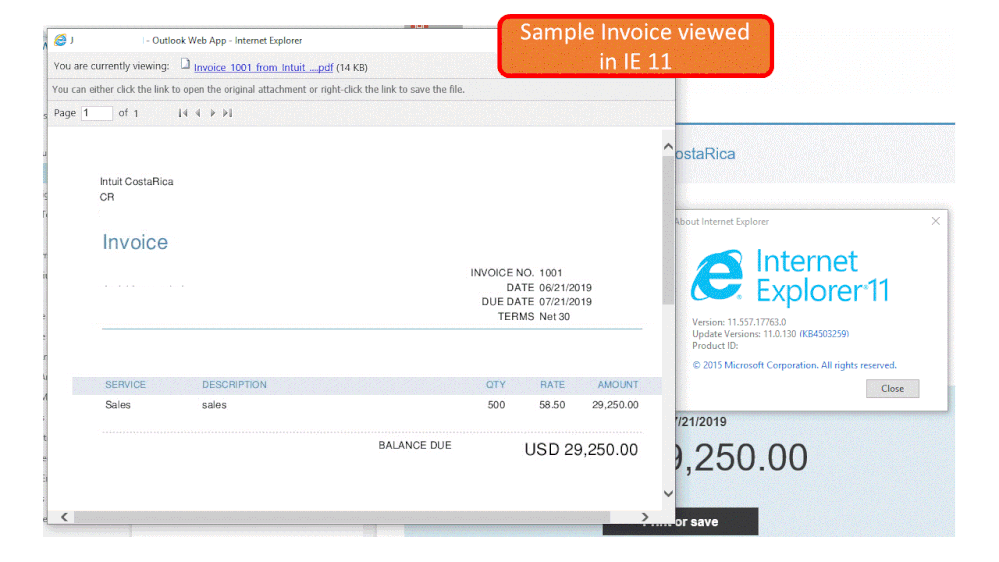
Task: Go to the next page arrow
Action: pyautogui.click(x=213, y=113)
